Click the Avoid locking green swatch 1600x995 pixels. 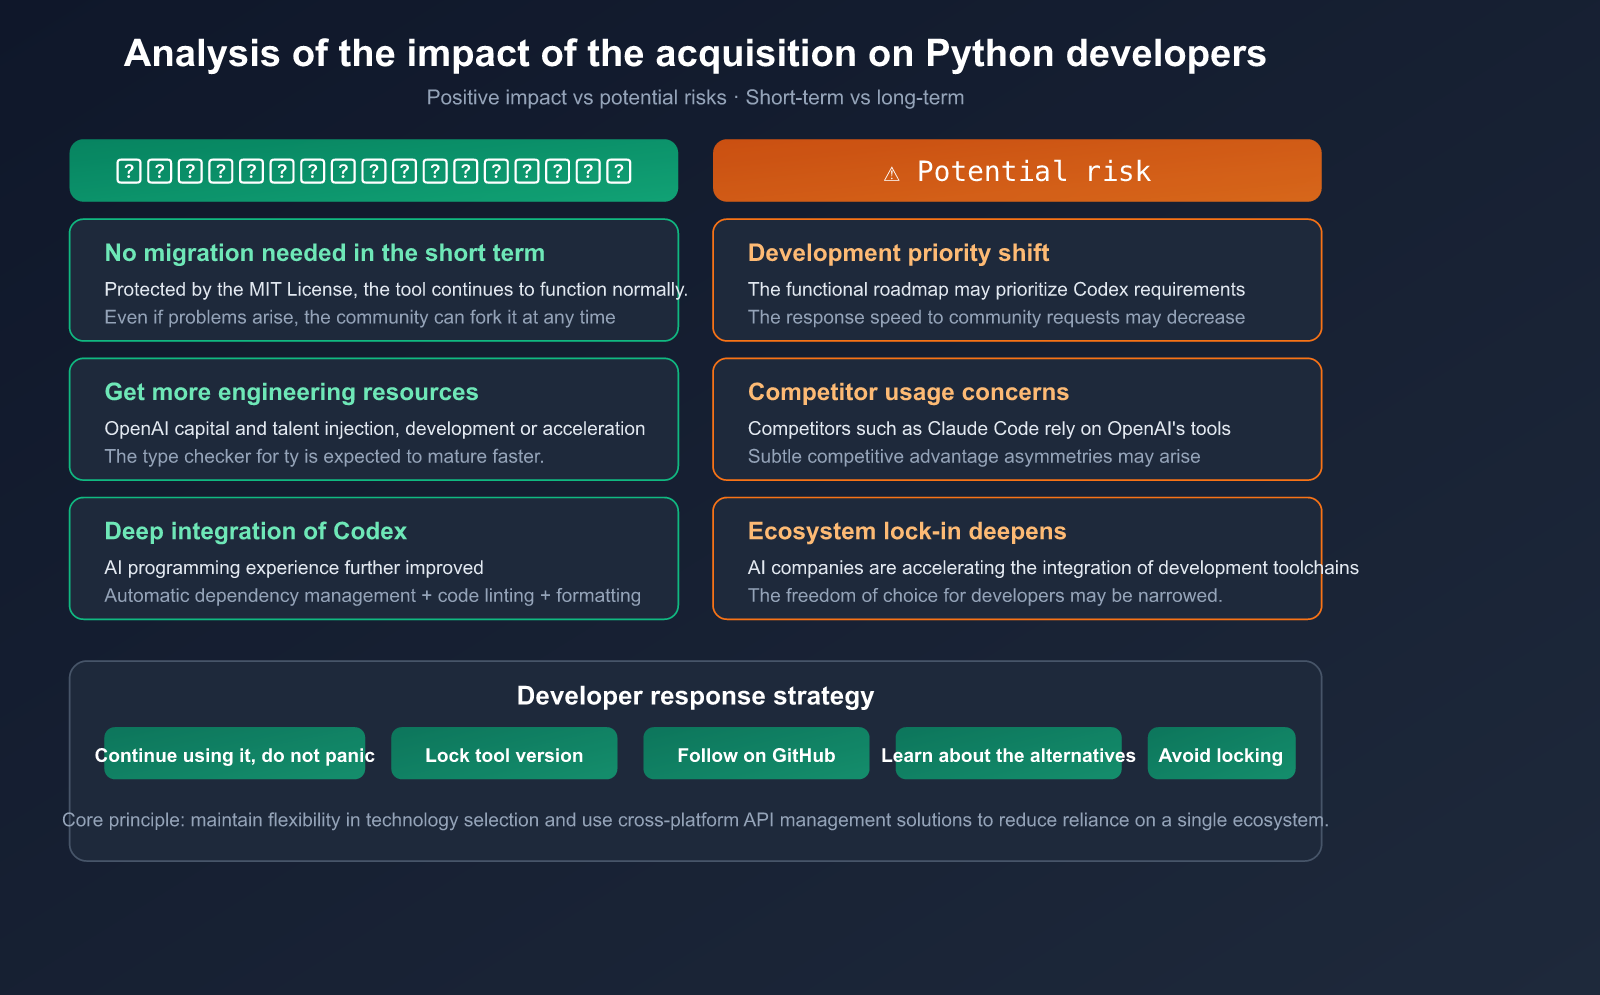click(x=1221, y=755)
